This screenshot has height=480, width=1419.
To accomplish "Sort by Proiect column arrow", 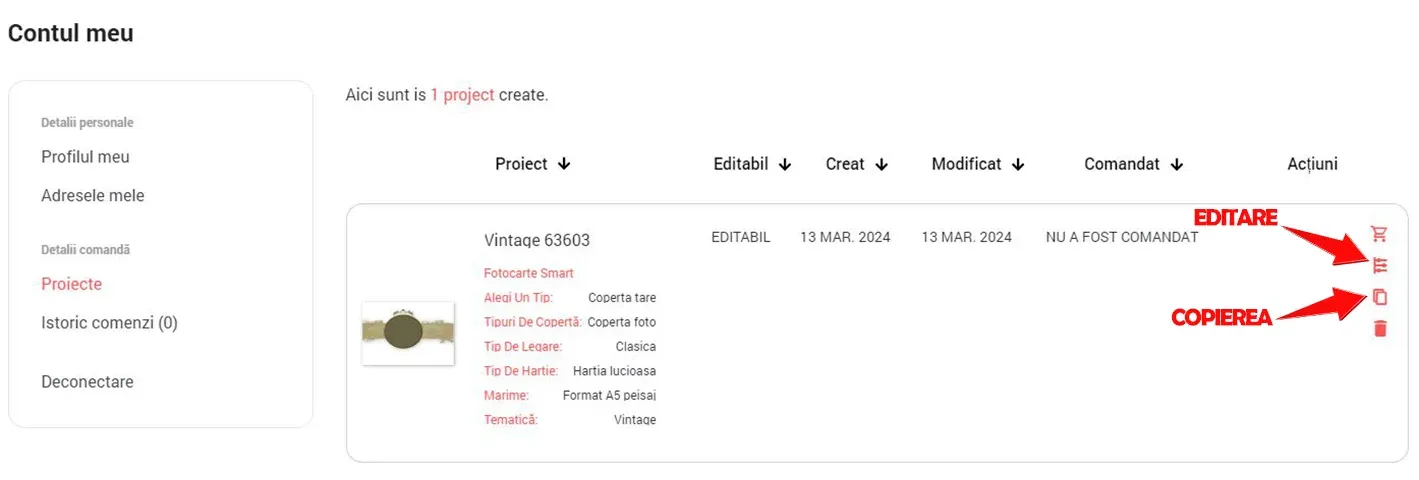I will pos(564,165).
